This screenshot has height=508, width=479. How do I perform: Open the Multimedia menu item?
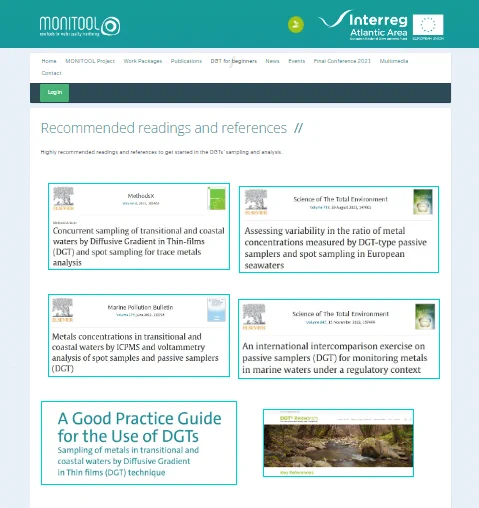click(x=394, y=61)
